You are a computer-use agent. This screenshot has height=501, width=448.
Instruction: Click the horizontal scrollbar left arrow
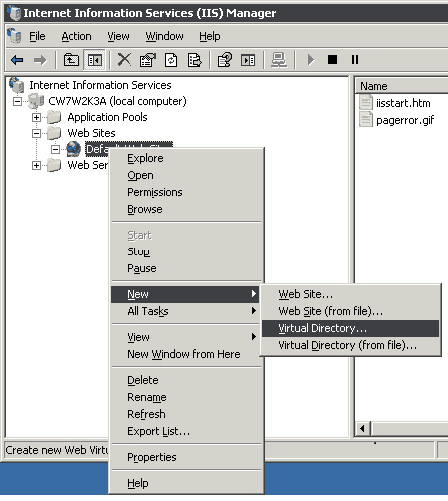pyautogui.click(x=363, y=428)
